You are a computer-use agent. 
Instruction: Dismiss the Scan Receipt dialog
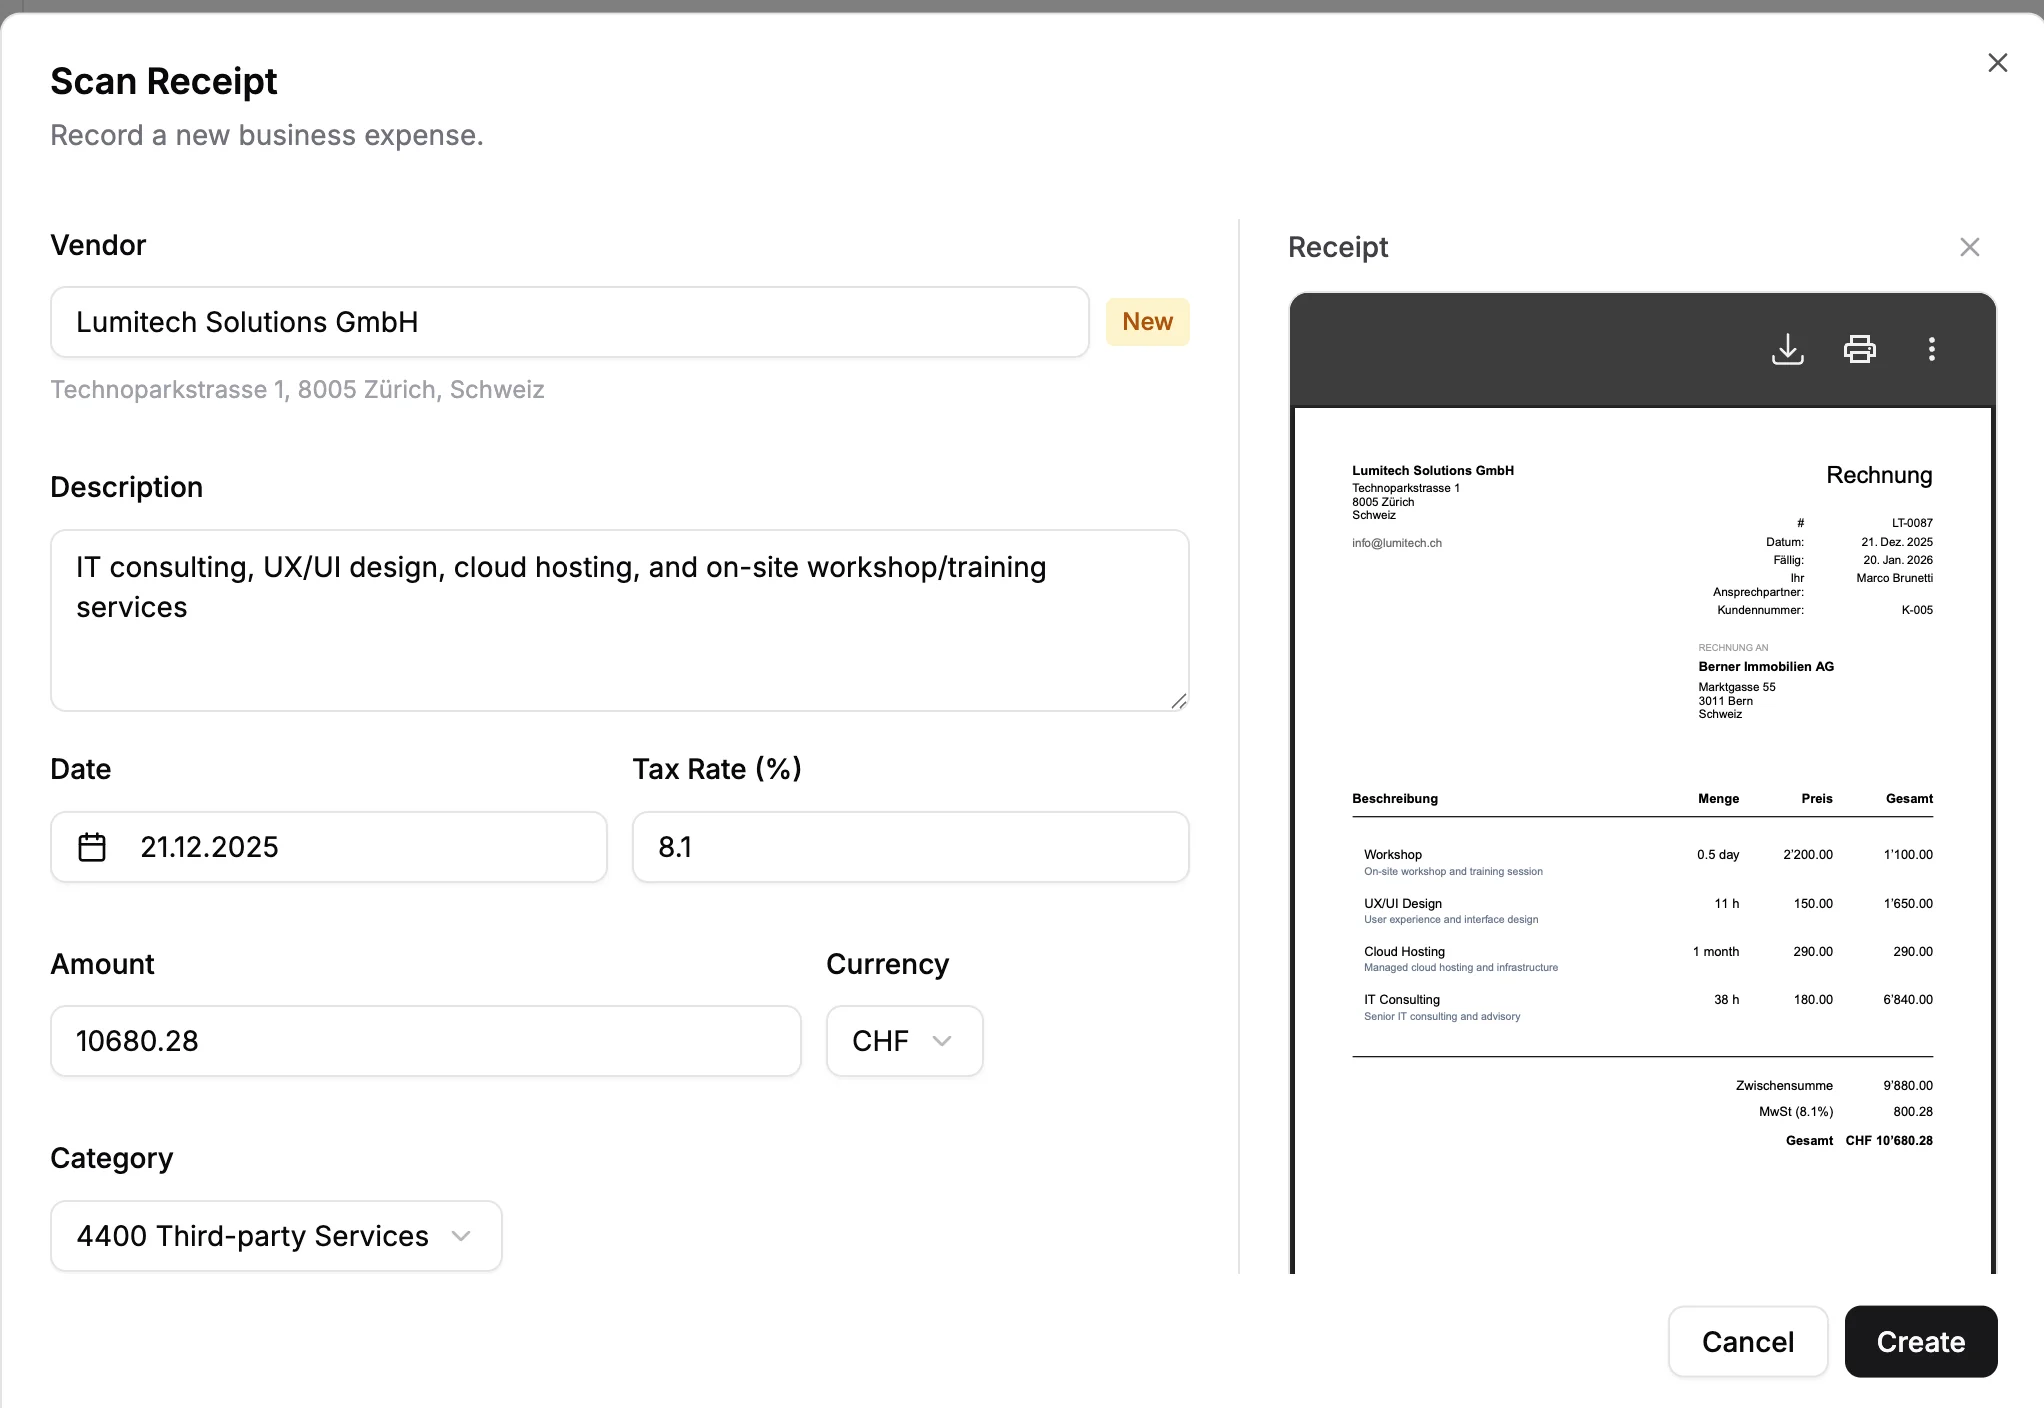[x=1998, y=62]
